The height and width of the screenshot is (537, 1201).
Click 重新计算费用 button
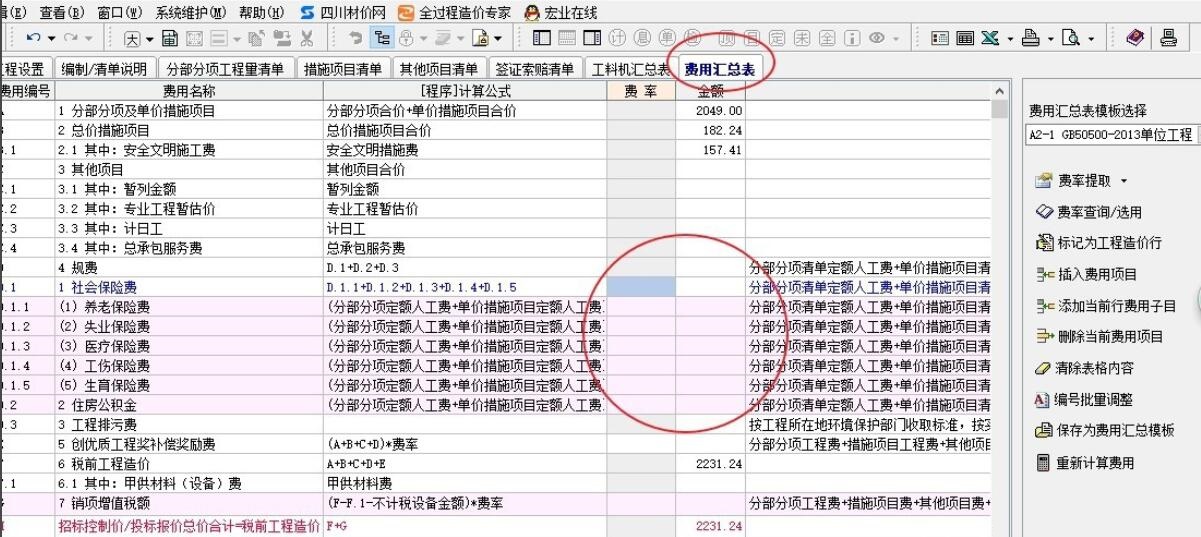point(1084,463)
